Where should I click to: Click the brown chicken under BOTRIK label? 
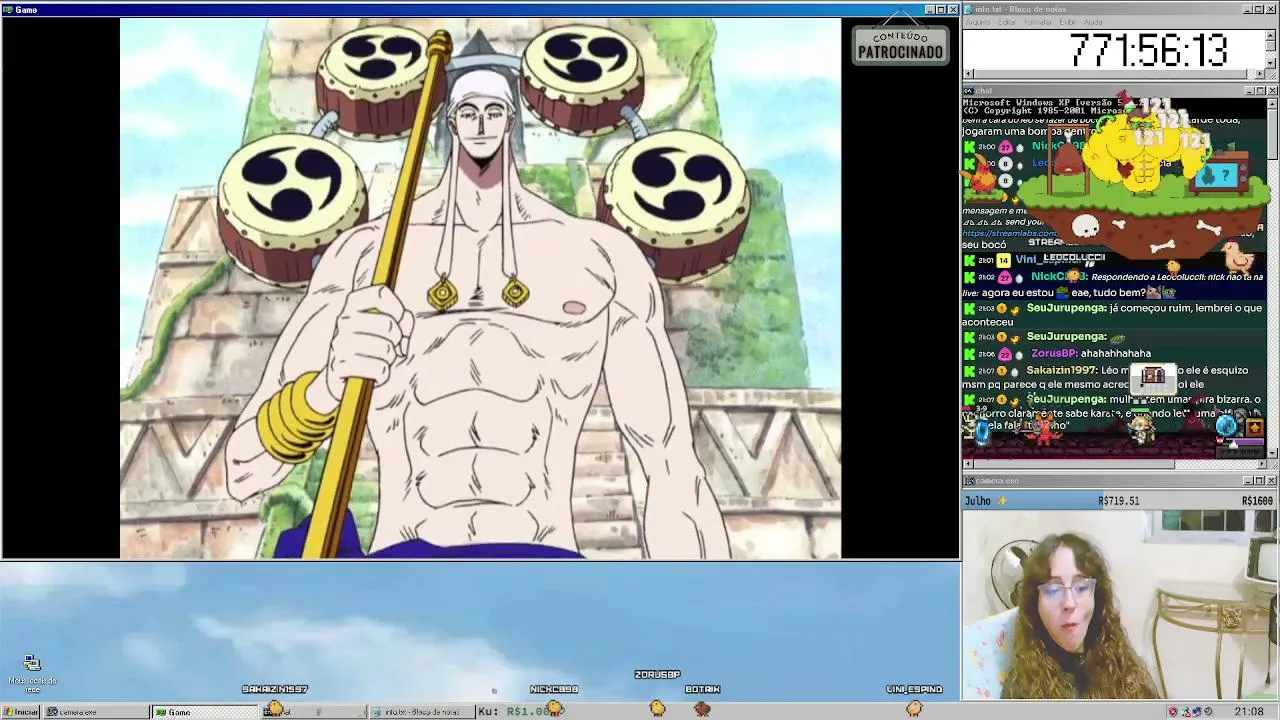pos(702,708)
